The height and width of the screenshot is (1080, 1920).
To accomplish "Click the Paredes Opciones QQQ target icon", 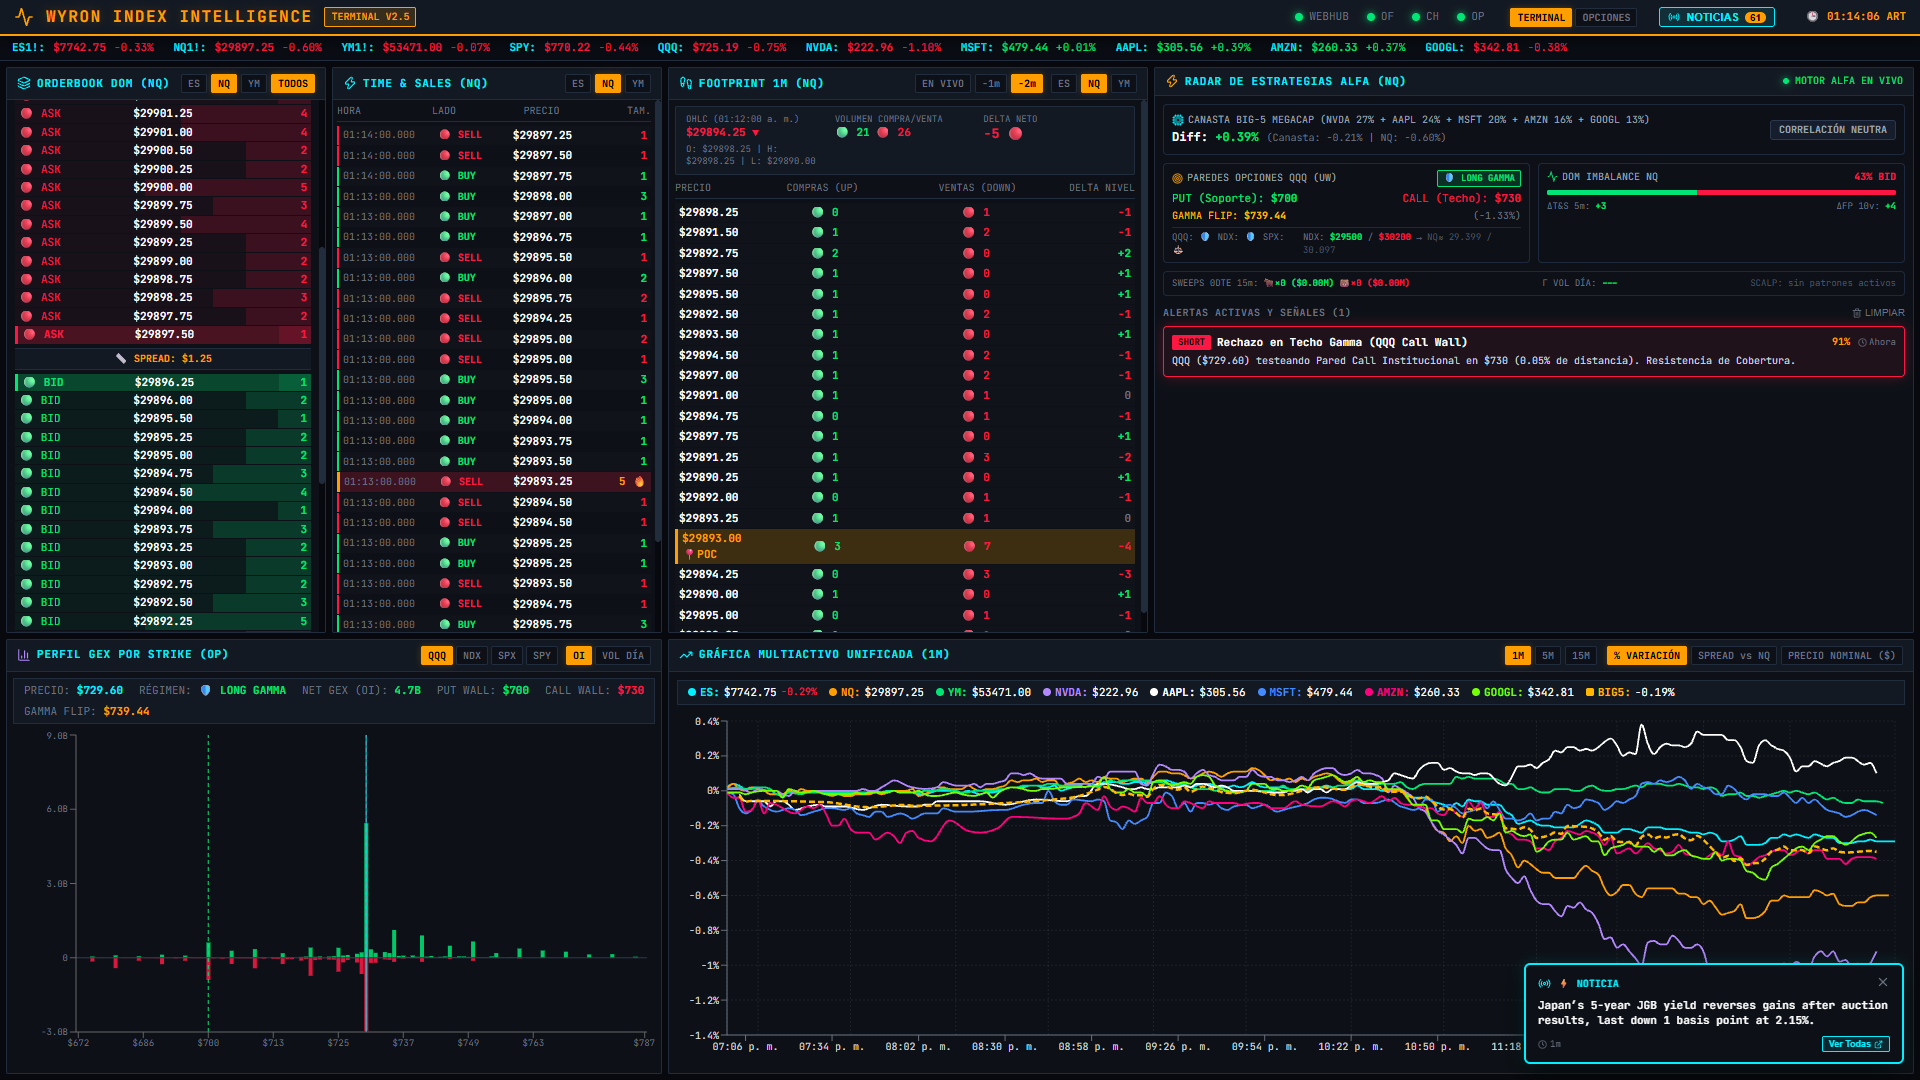I will coord(1177,178).
